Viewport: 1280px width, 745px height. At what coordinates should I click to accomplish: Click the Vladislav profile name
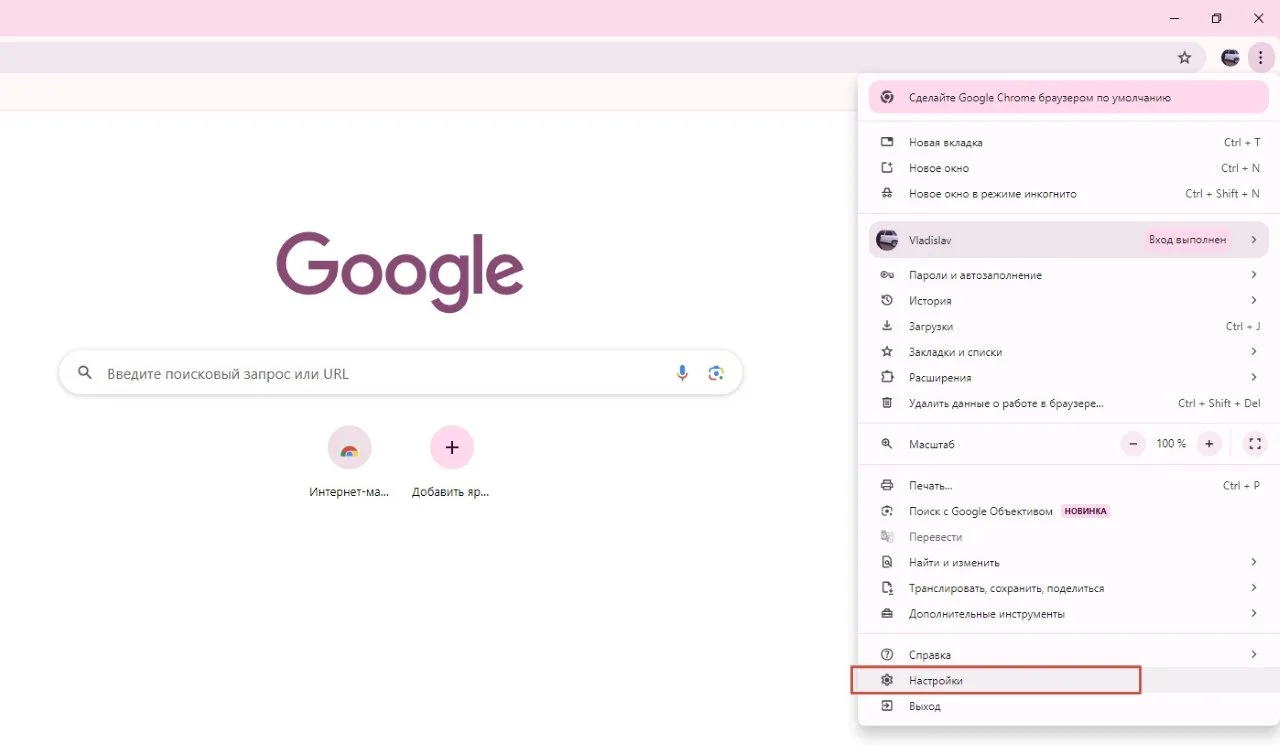tap(931, 240)
